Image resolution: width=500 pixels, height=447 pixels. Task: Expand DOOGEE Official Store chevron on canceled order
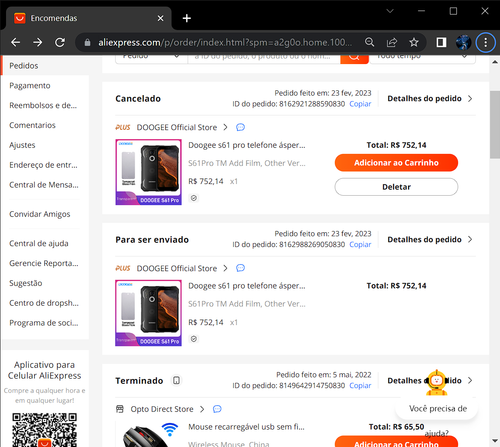click(x=226, y=127)
